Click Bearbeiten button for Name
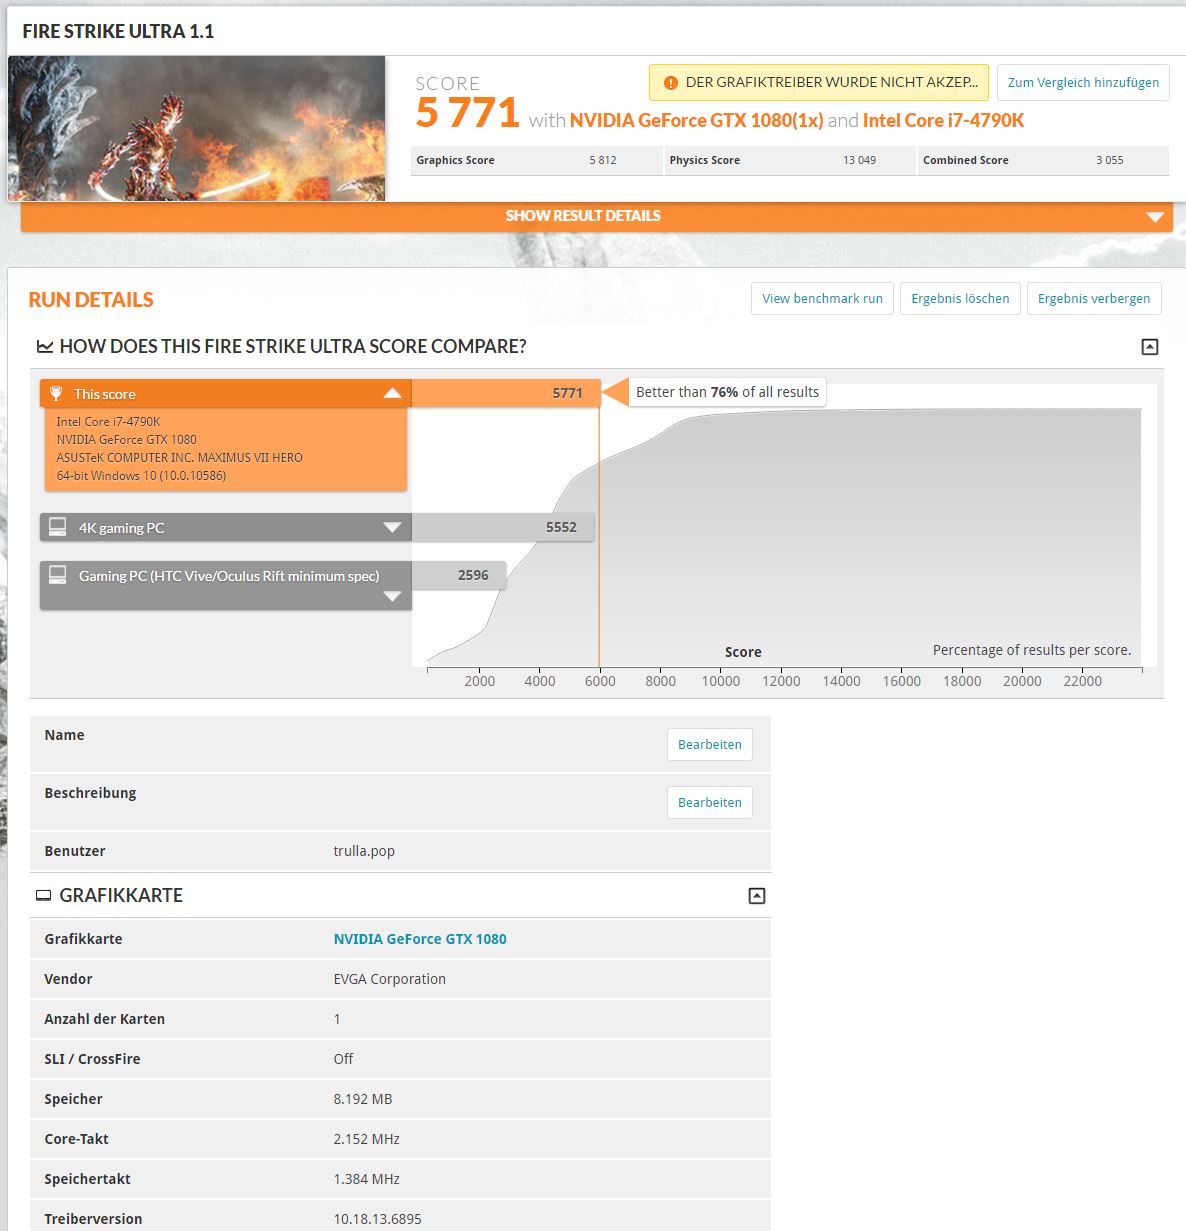Viewport: 1186px width, 1231px height. (x=710, y=745)
